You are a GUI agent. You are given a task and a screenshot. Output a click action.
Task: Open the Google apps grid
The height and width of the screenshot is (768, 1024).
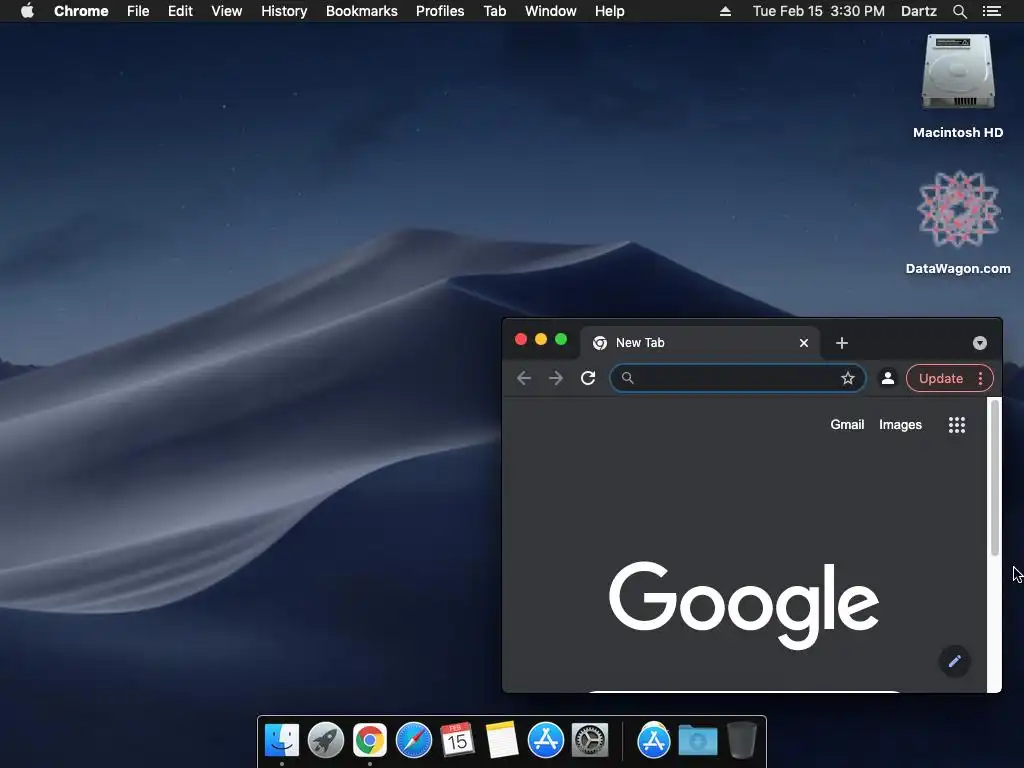coord(957,425)
